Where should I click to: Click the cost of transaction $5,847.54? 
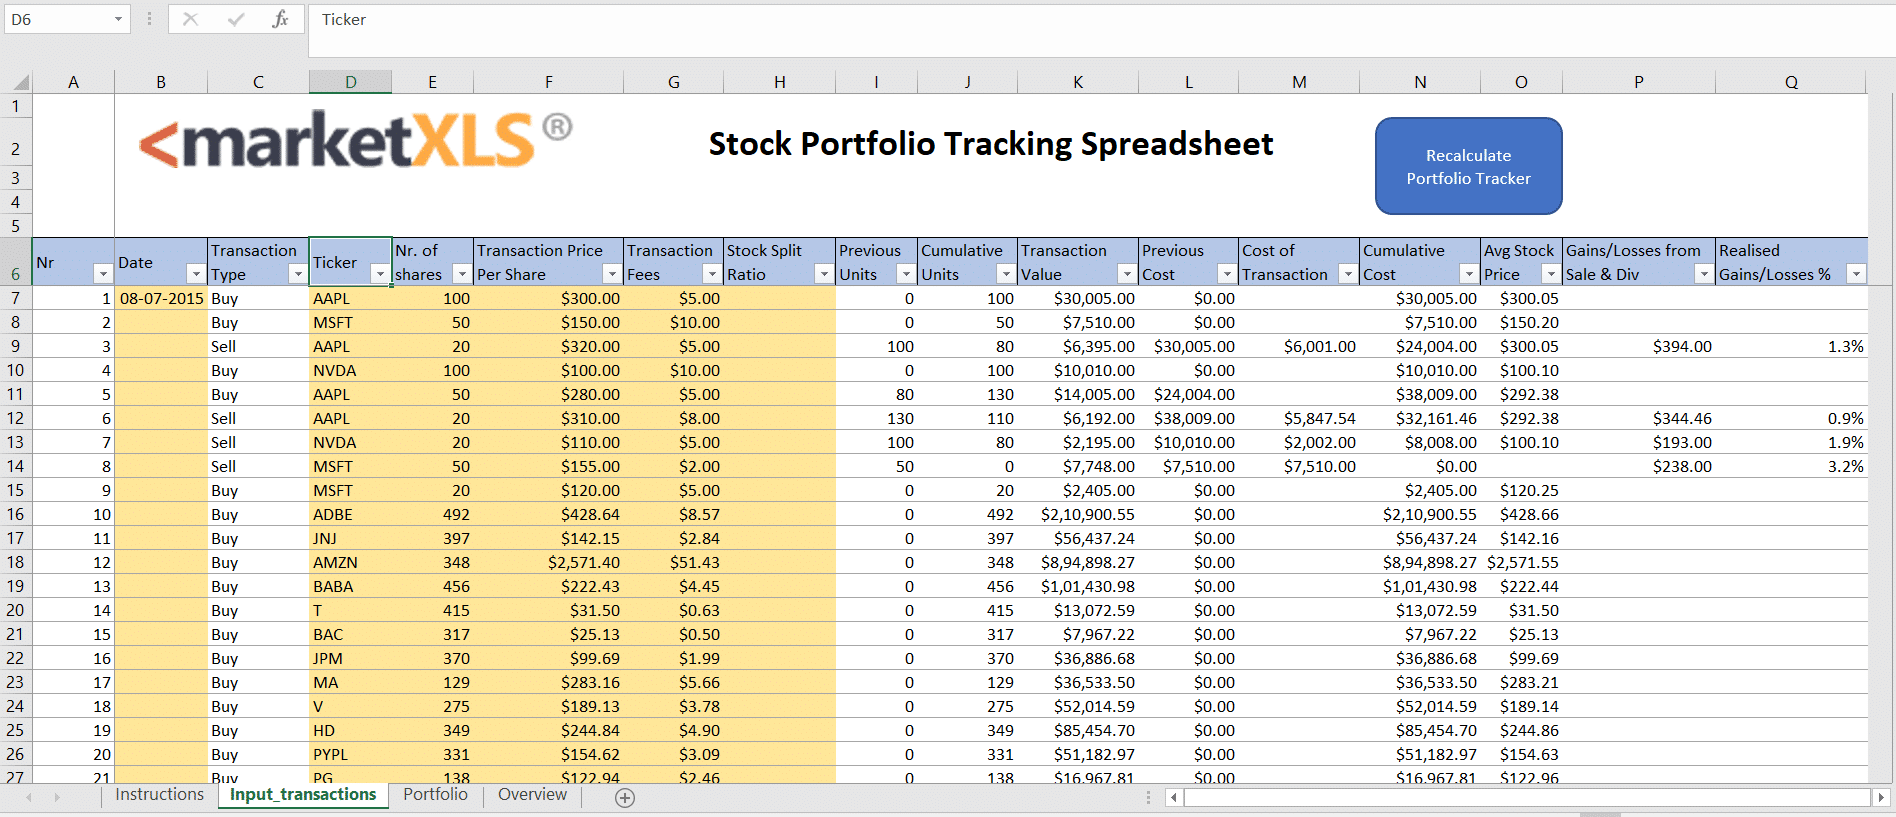click(1299, 418)
